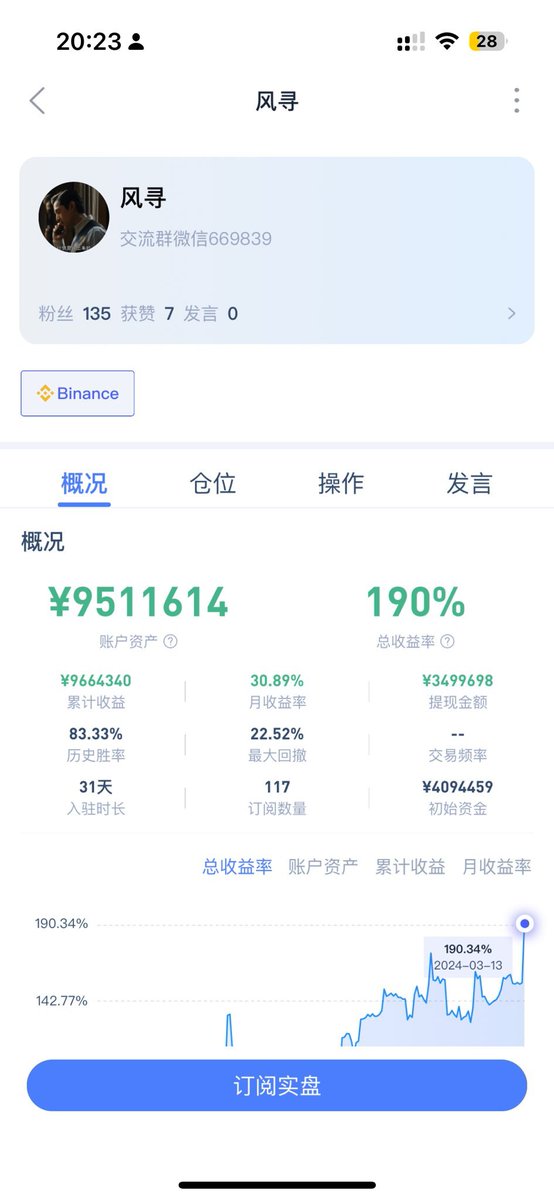Tap the ¥4094459 initial capital value

(458, 787)
